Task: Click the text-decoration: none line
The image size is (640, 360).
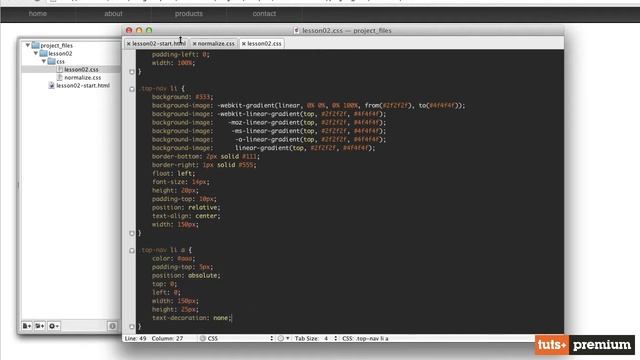Action: tap(191, 318)
